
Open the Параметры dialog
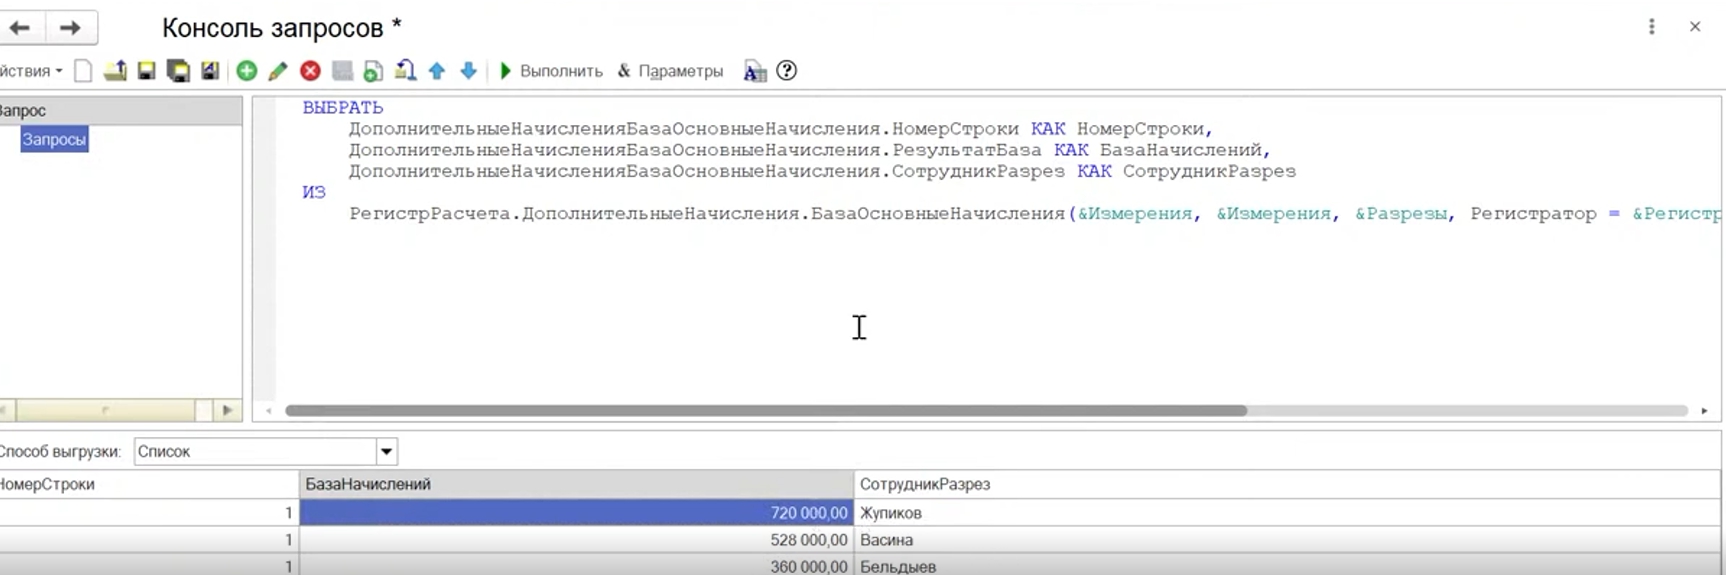coord(670,71)
